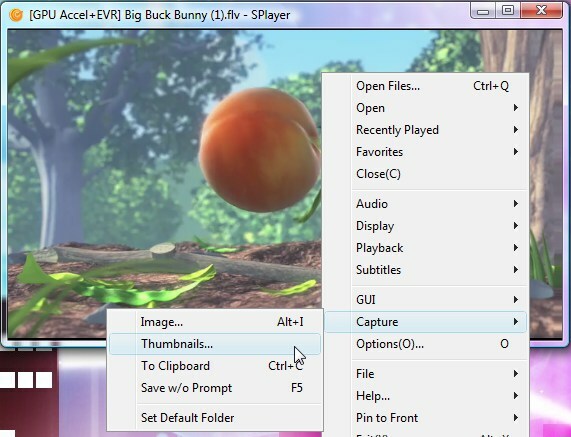571x437 pixels.
Task: Choose Save w/o Prompt option
Action: click(215, 388)
